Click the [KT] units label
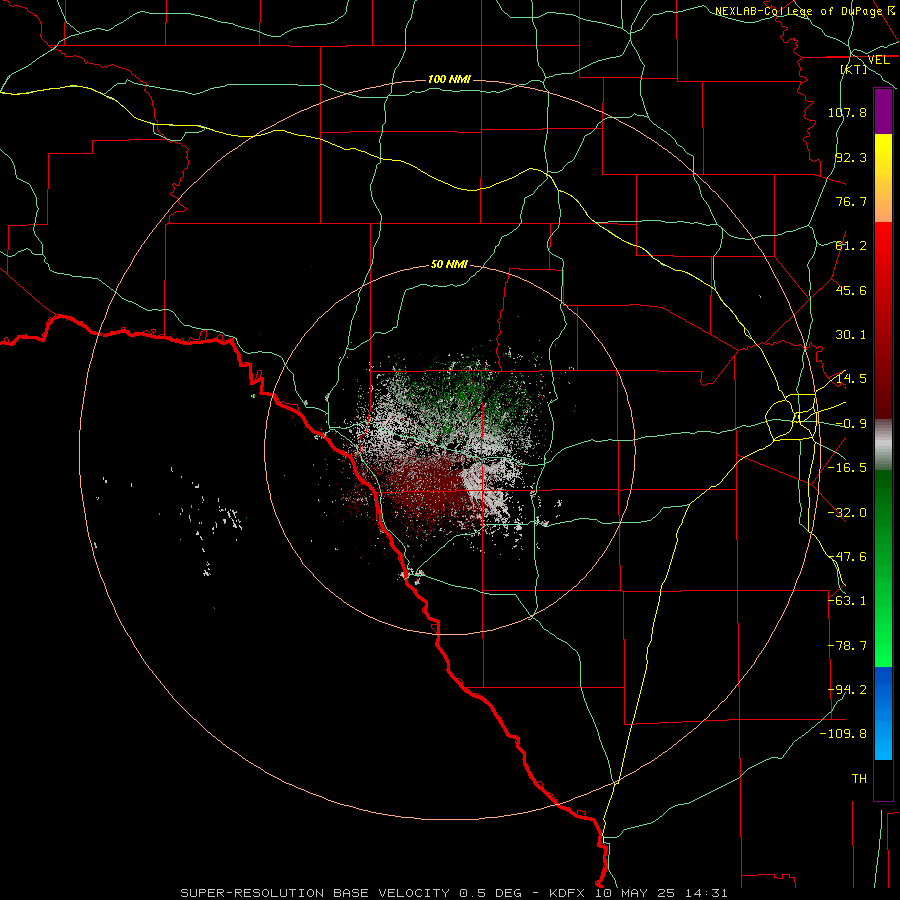Viewport: 900px width, 900px height. (x=854, y=69)
